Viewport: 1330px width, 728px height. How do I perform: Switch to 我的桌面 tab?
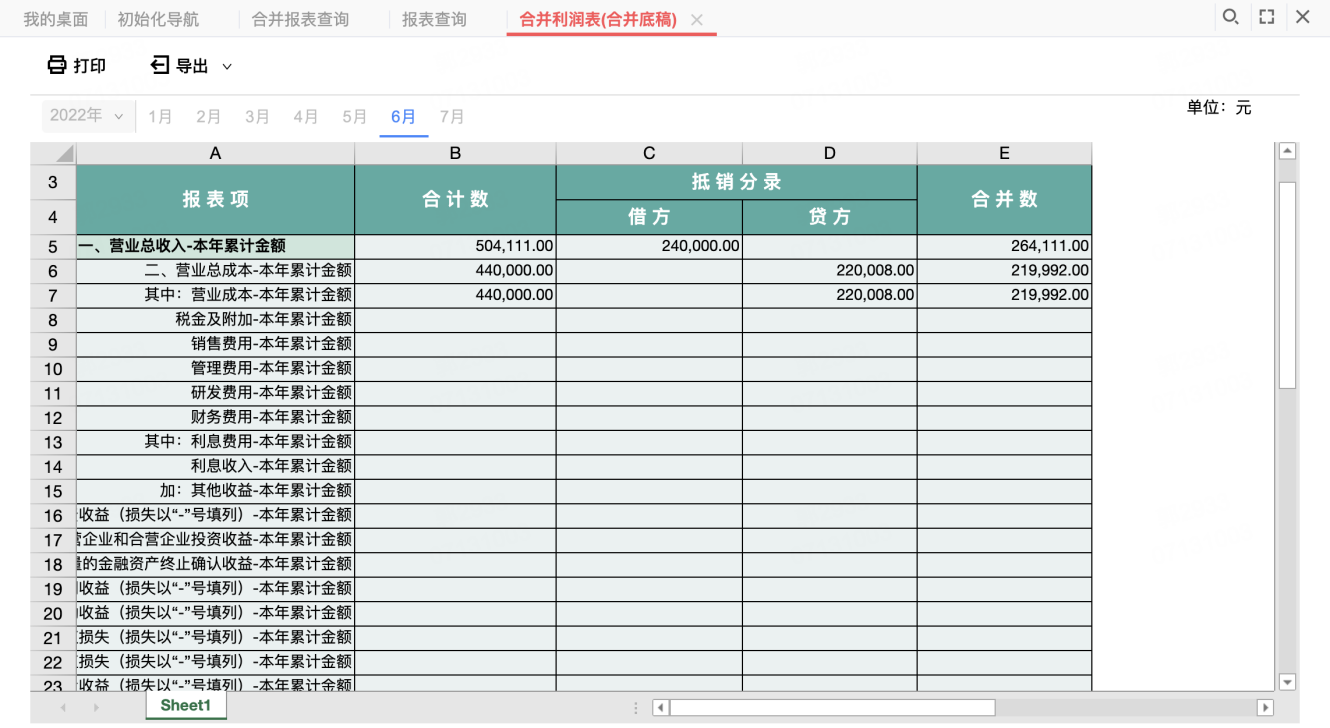pyautogui.click(x=56, y=19)
